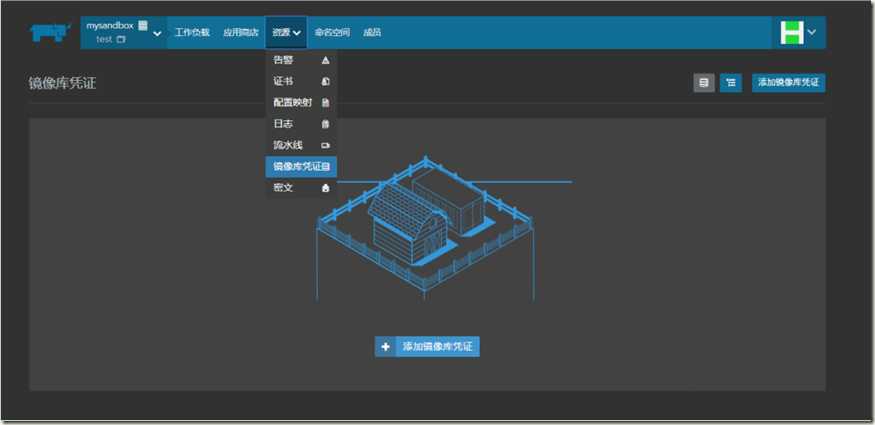Switch to the grouped tree view icon
The image size is (875, 425).
tap(730, 83)
